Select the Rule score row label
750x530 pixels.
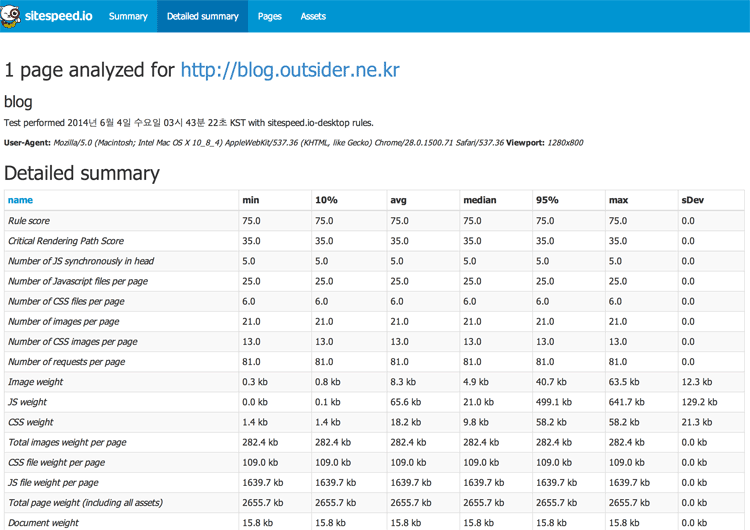[29, 221]
